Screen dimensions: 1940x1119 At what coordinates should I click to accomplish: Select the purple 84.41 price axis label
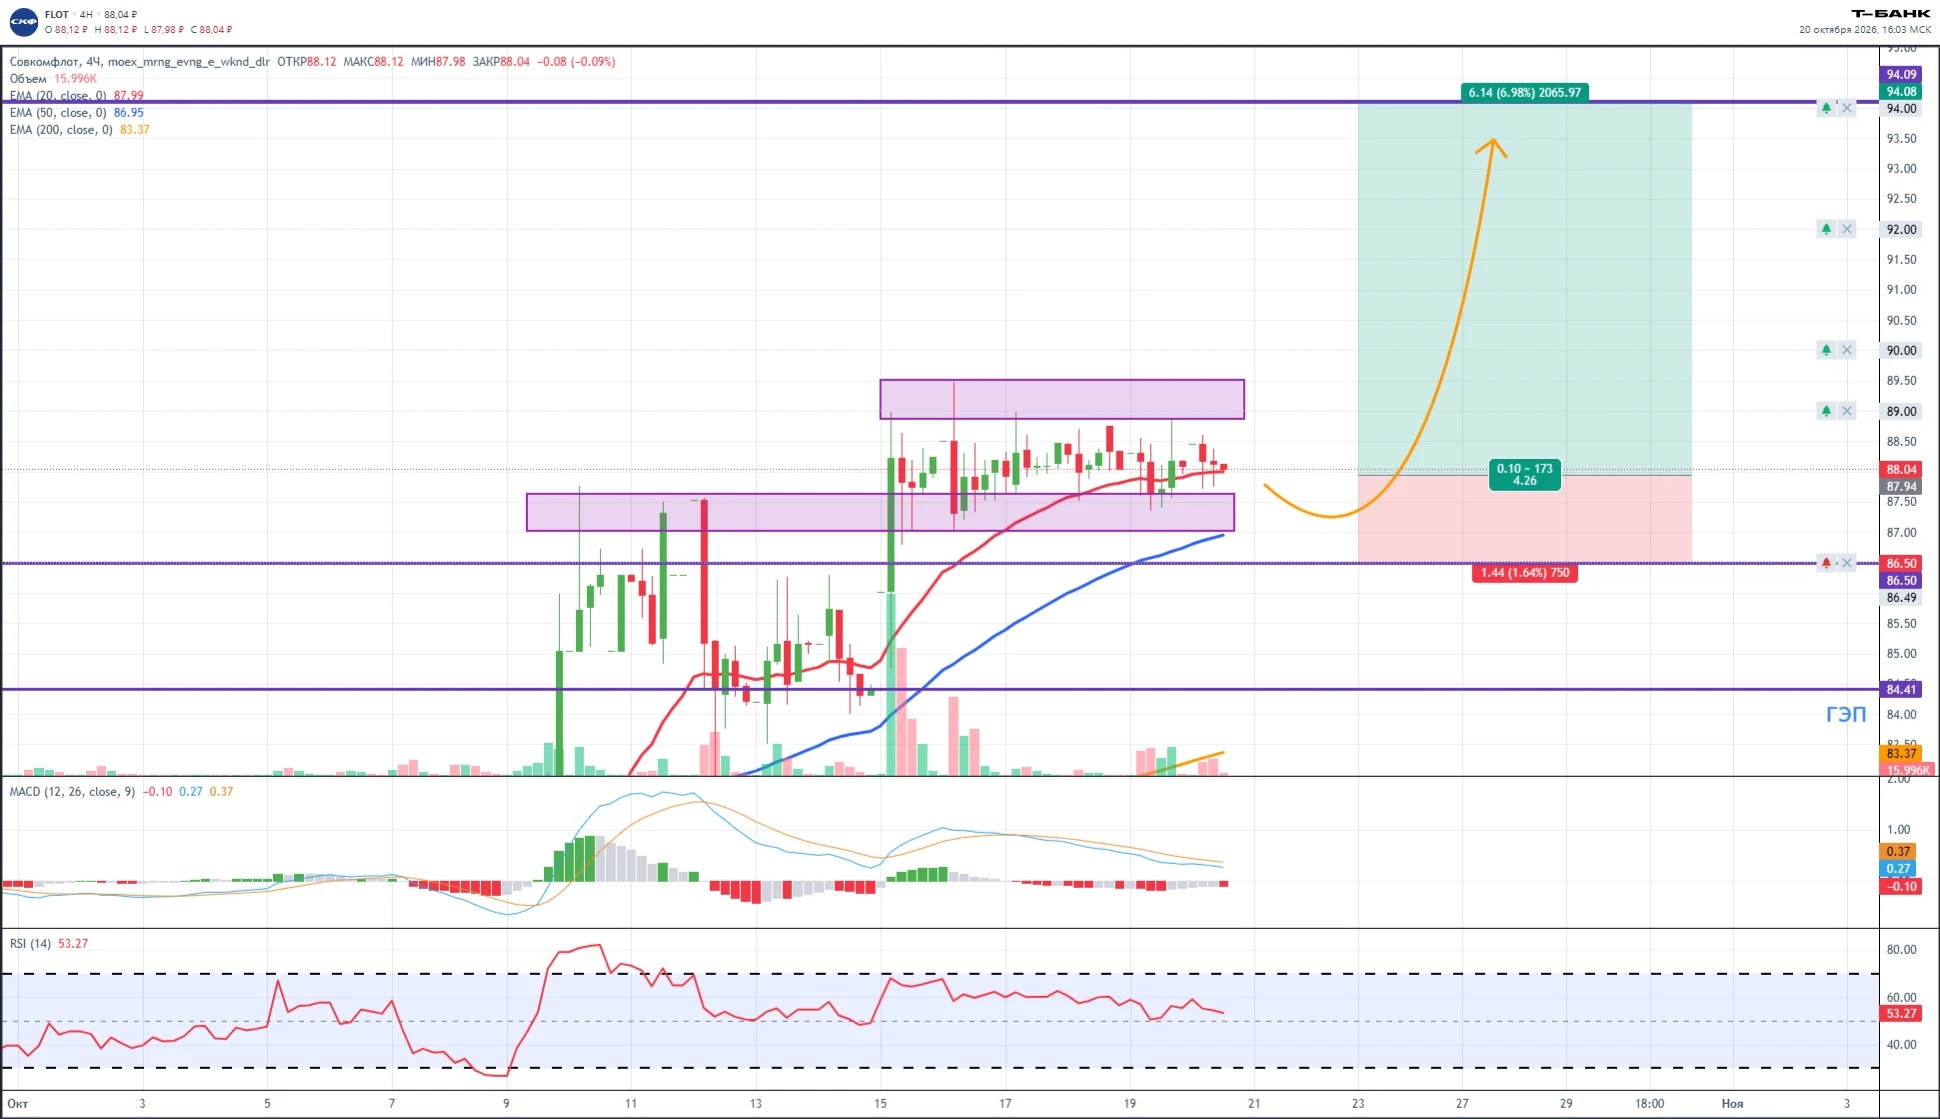click(1901, 689)
